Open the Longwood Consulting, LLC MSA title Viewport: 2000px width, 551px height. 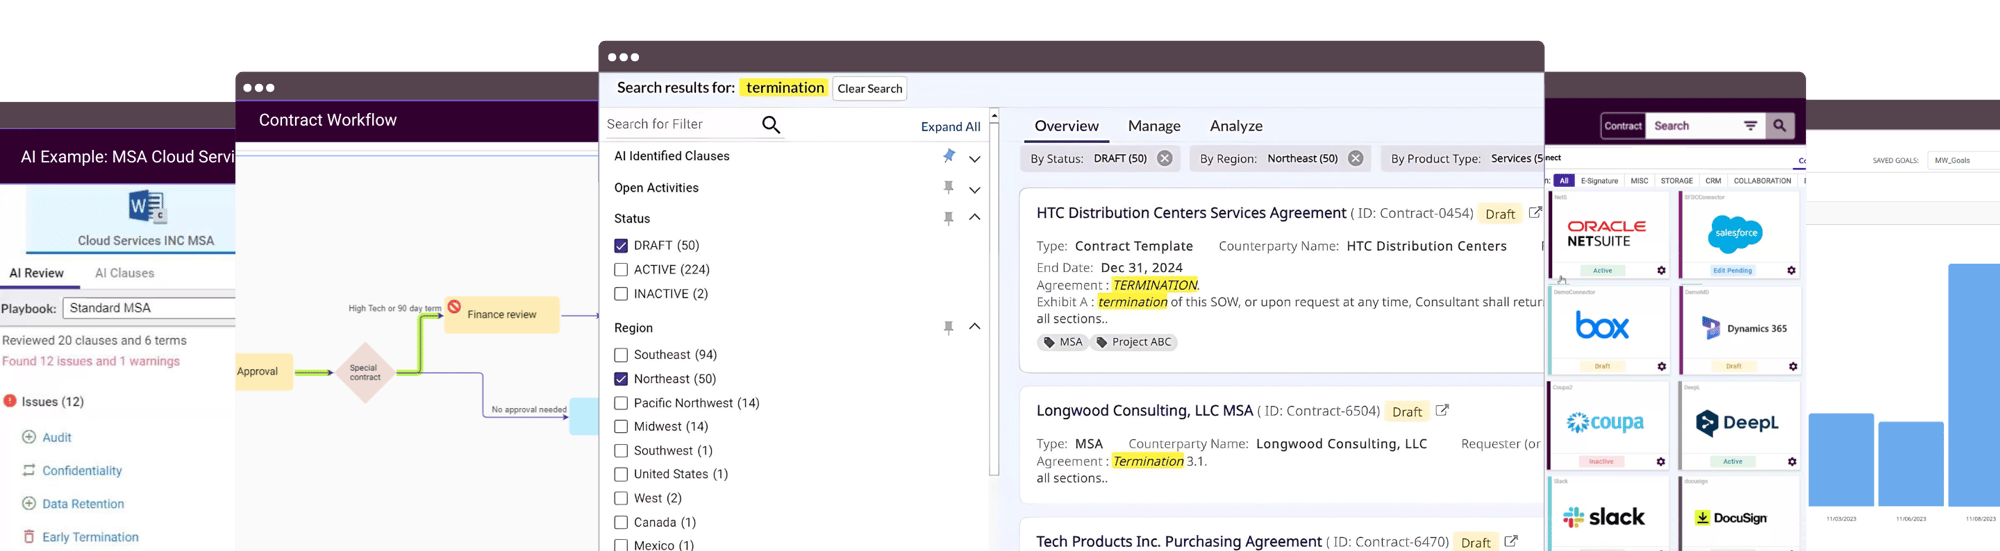[x=1144, y=411]
